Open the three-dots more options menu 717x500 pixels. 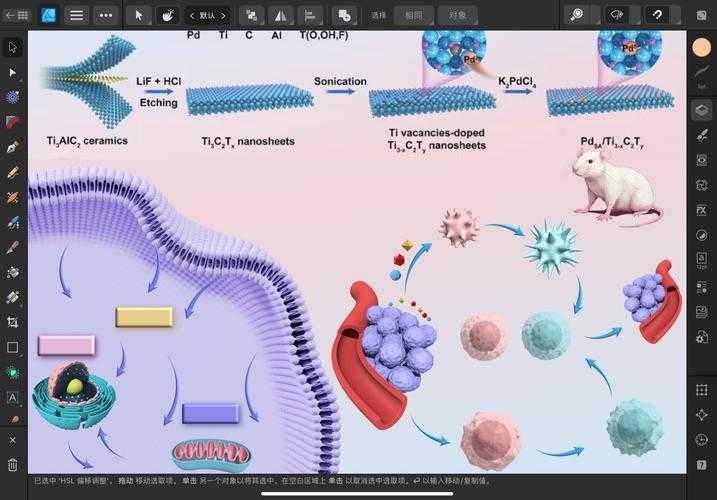pyautogui.click(x=105, y=15)
